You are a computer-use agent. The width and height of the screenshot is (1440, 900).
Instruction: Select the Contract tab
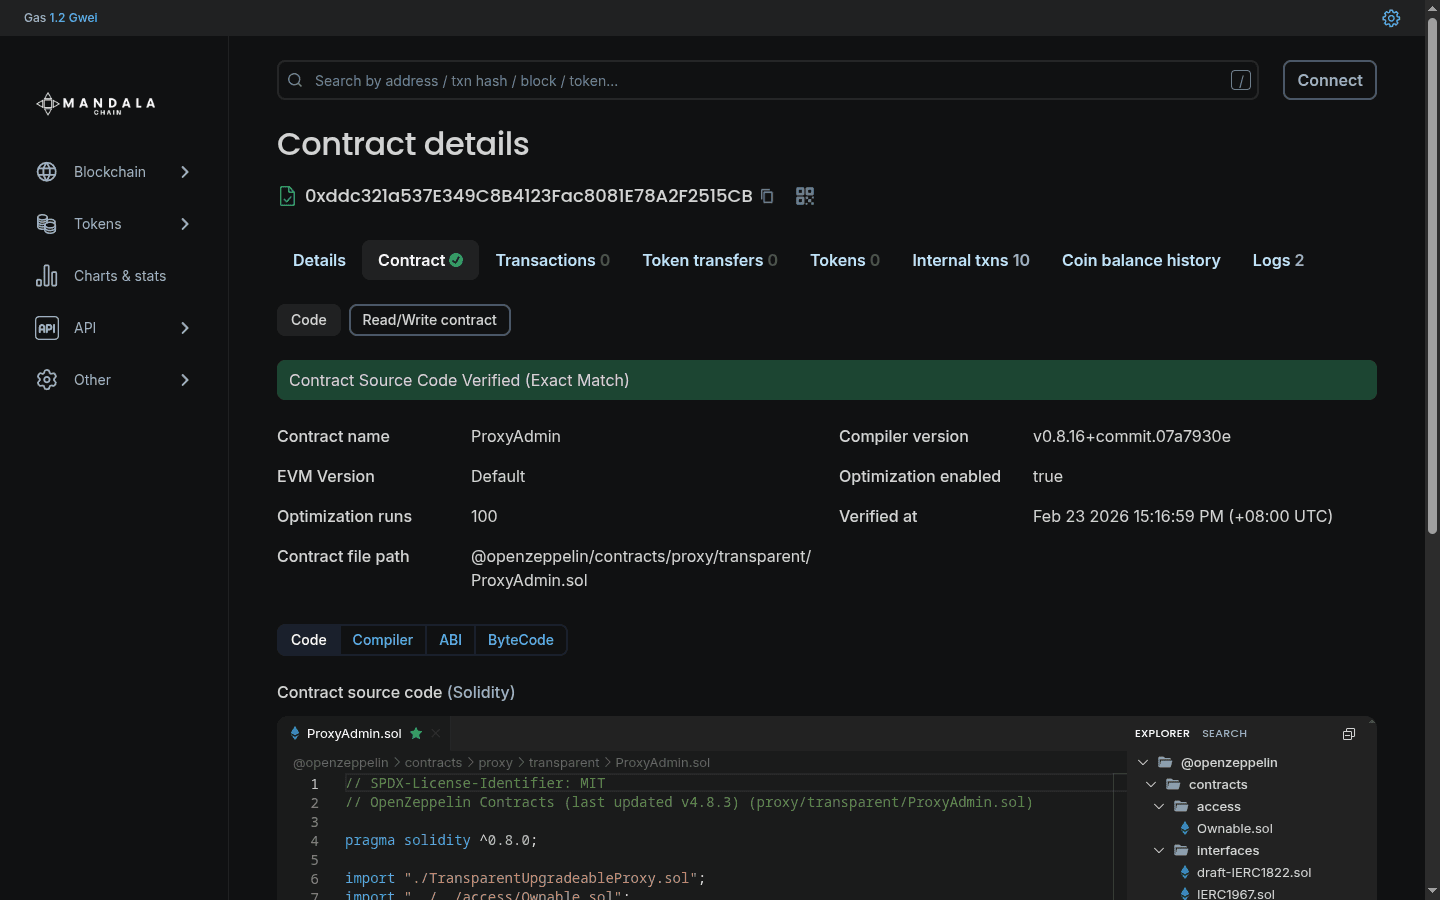click(x=420, y=260)
